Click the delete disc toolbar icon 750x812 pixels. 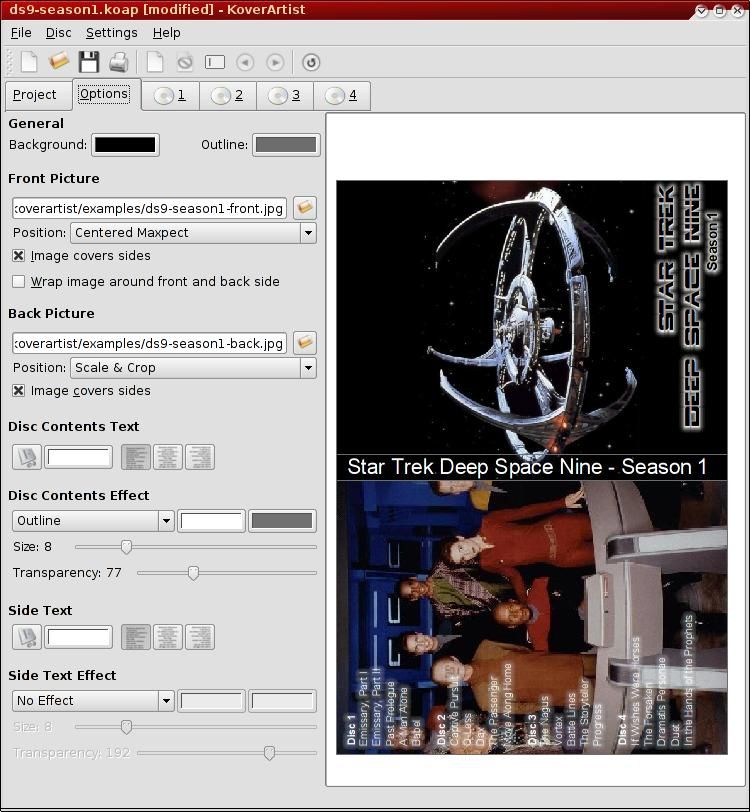(184, 63)
